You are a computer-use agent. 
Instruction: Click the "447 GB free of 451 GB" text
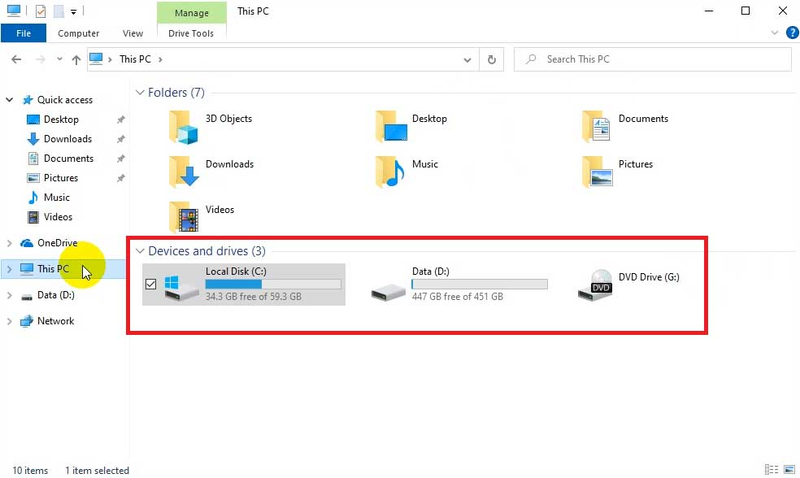point(458,296)
